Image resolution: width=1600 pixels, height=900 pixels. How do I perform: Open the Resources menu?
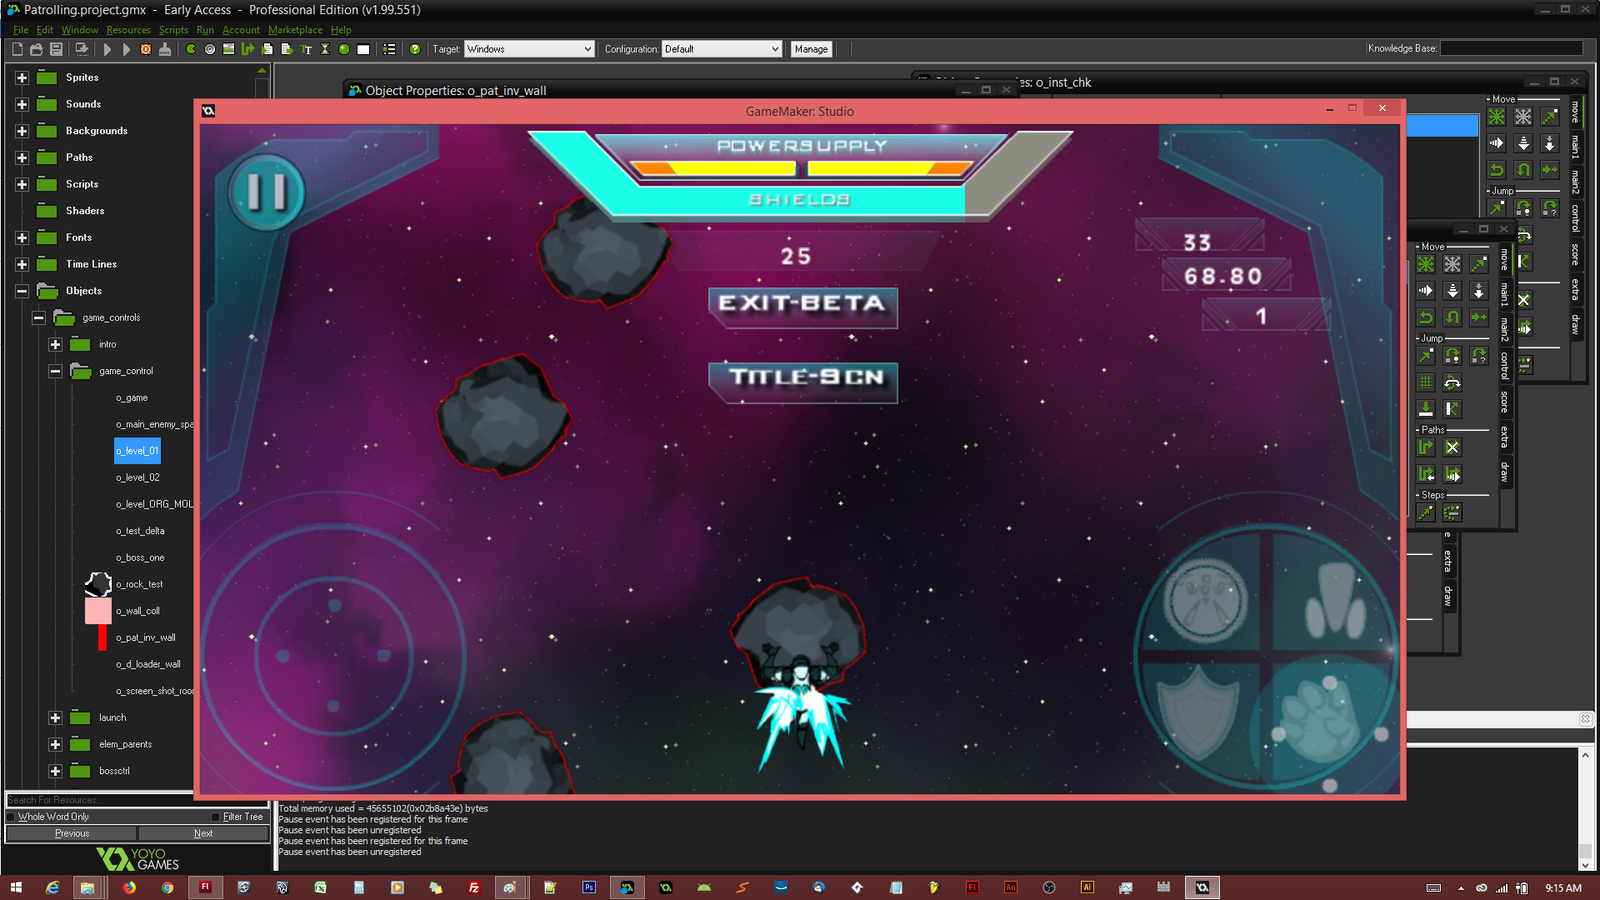click(x=128, y=30)
